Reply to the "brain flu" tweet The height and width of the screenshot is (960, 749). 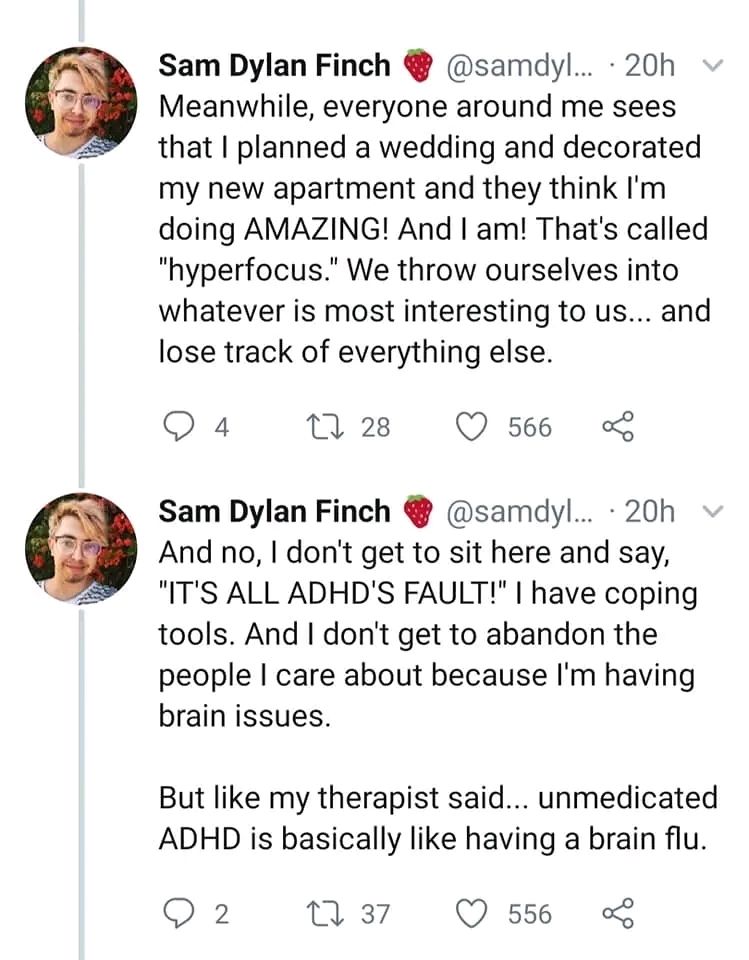pos(178,914)
